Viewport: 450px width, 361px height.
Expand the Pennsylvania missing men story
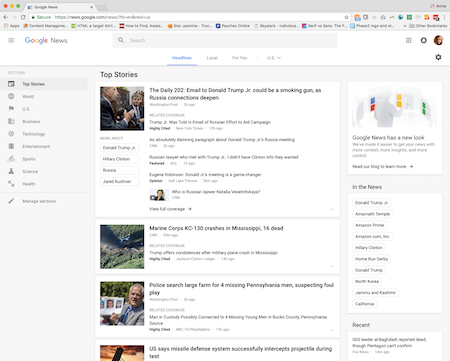[332, 330]
